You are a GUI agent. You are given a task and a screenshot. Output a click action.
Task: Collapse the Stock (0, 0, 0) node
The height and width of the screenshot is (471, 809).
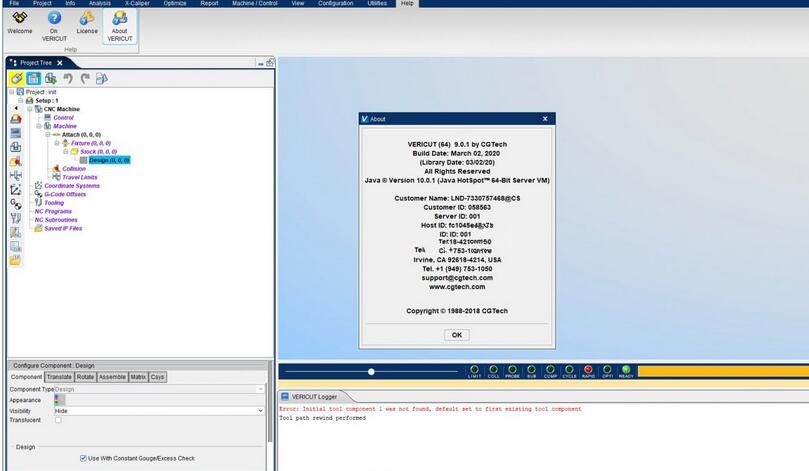point(66,152)
